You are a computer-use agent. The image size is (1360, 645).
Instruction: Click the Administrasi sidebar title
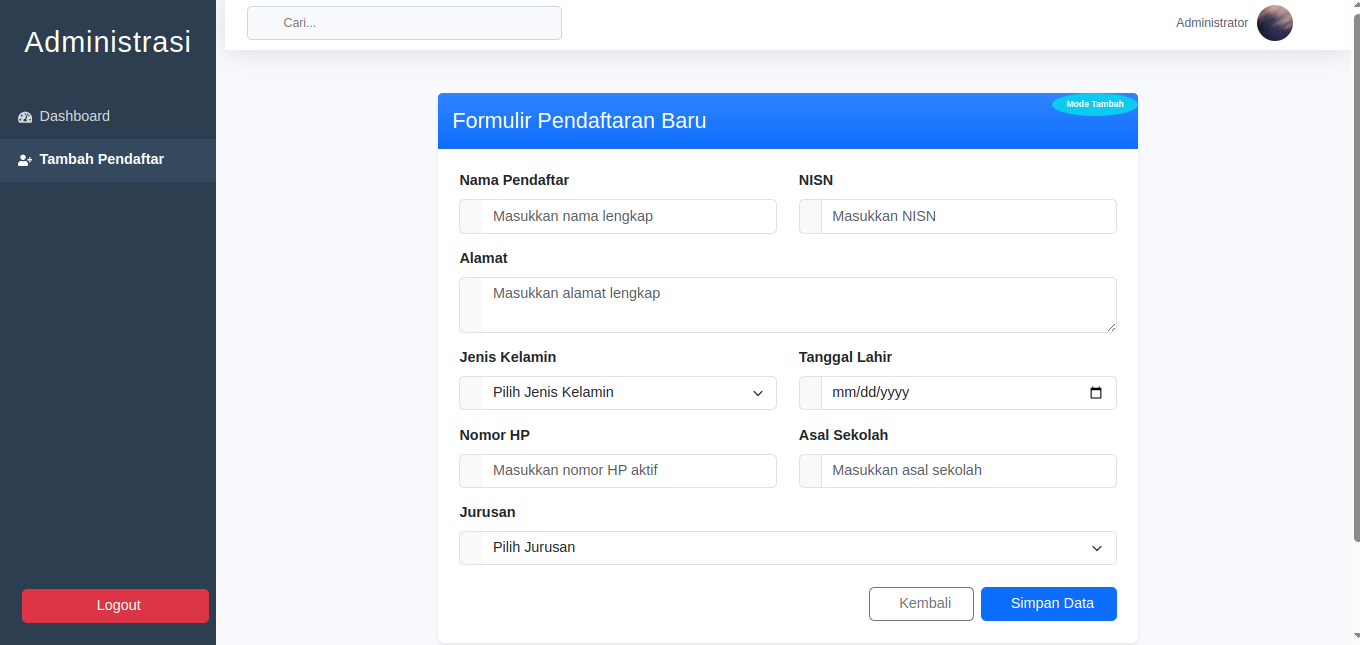click(x=107, y=42)
